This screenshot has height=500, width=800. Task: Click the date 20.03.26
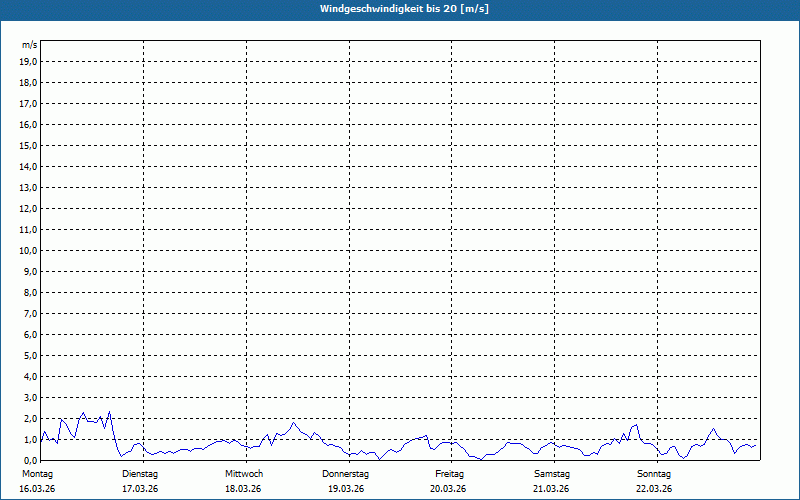pos(448,489)
